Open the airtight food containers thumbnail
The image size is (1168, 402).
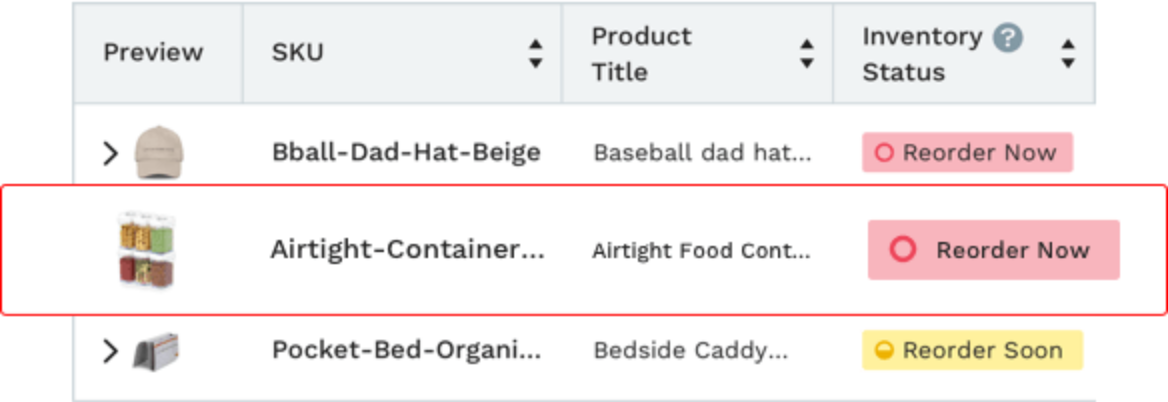coord(147,249)
